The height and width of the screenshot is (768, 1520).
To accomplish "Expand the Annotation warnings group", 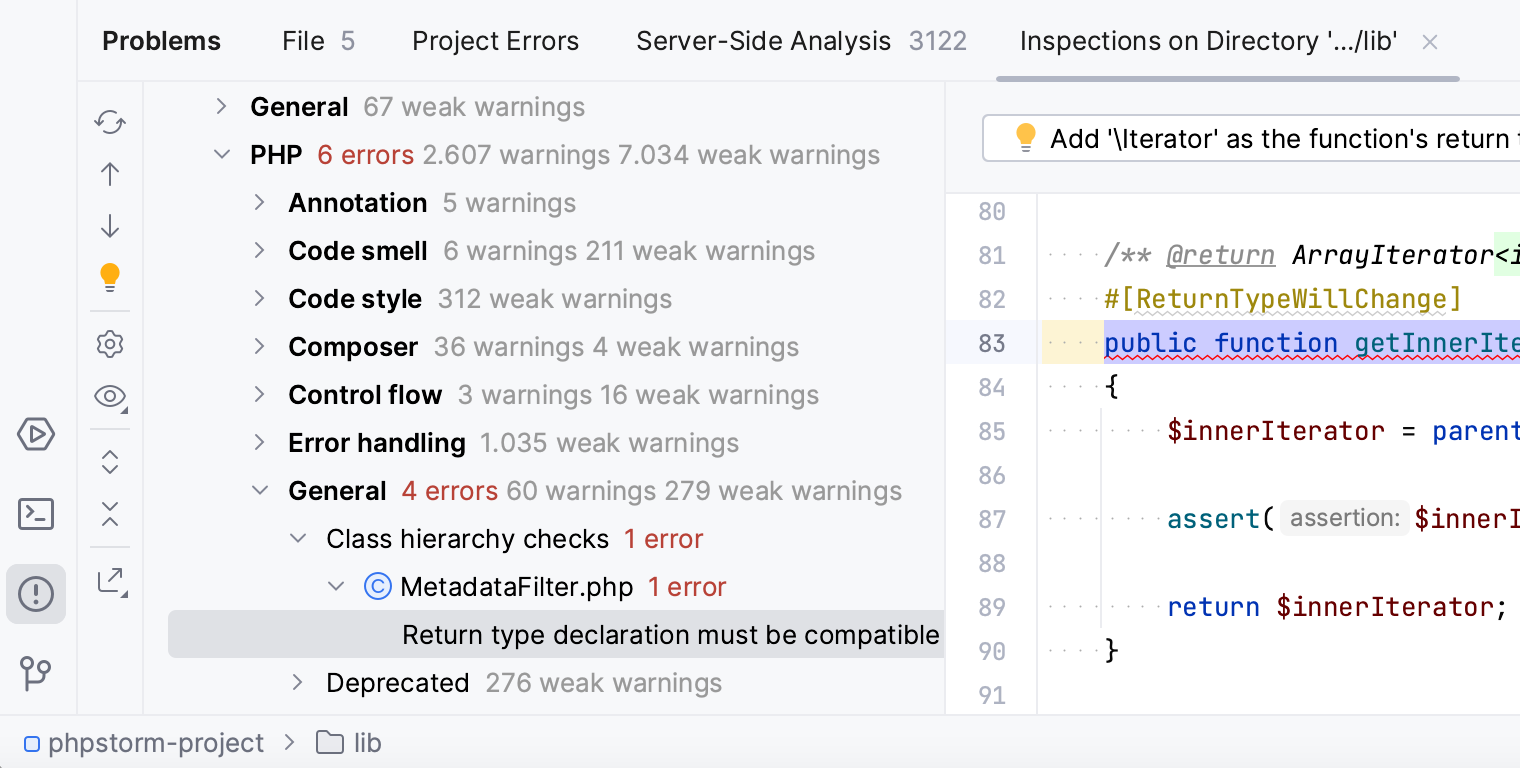I will point(260,202).
